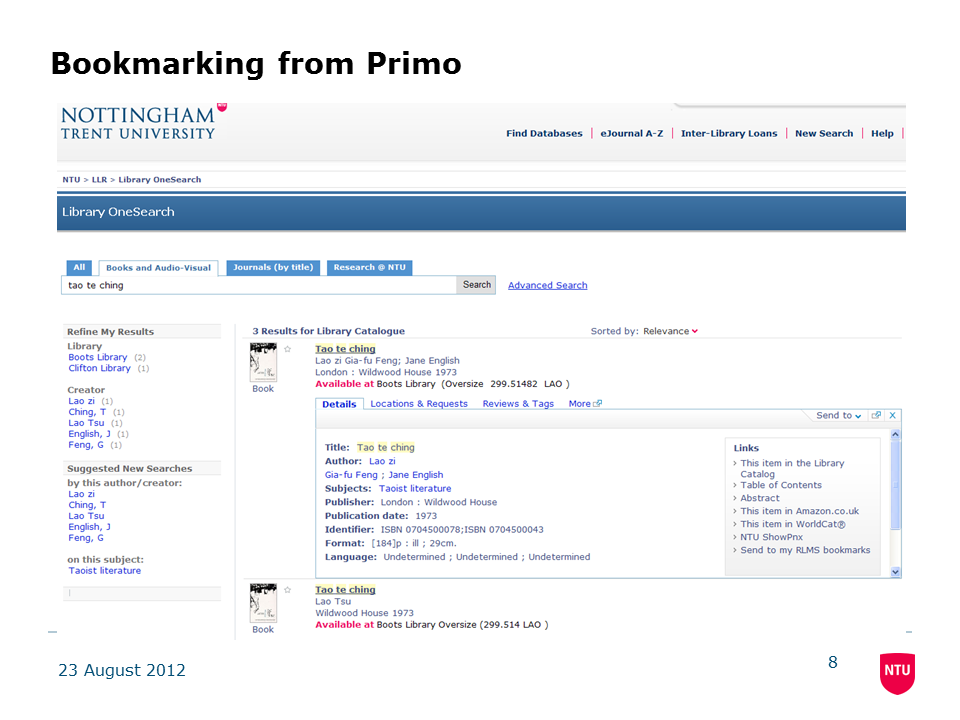Click the star icon beside the Lao Tsu result
Screen dimensions: 960x720
[288, 590]
